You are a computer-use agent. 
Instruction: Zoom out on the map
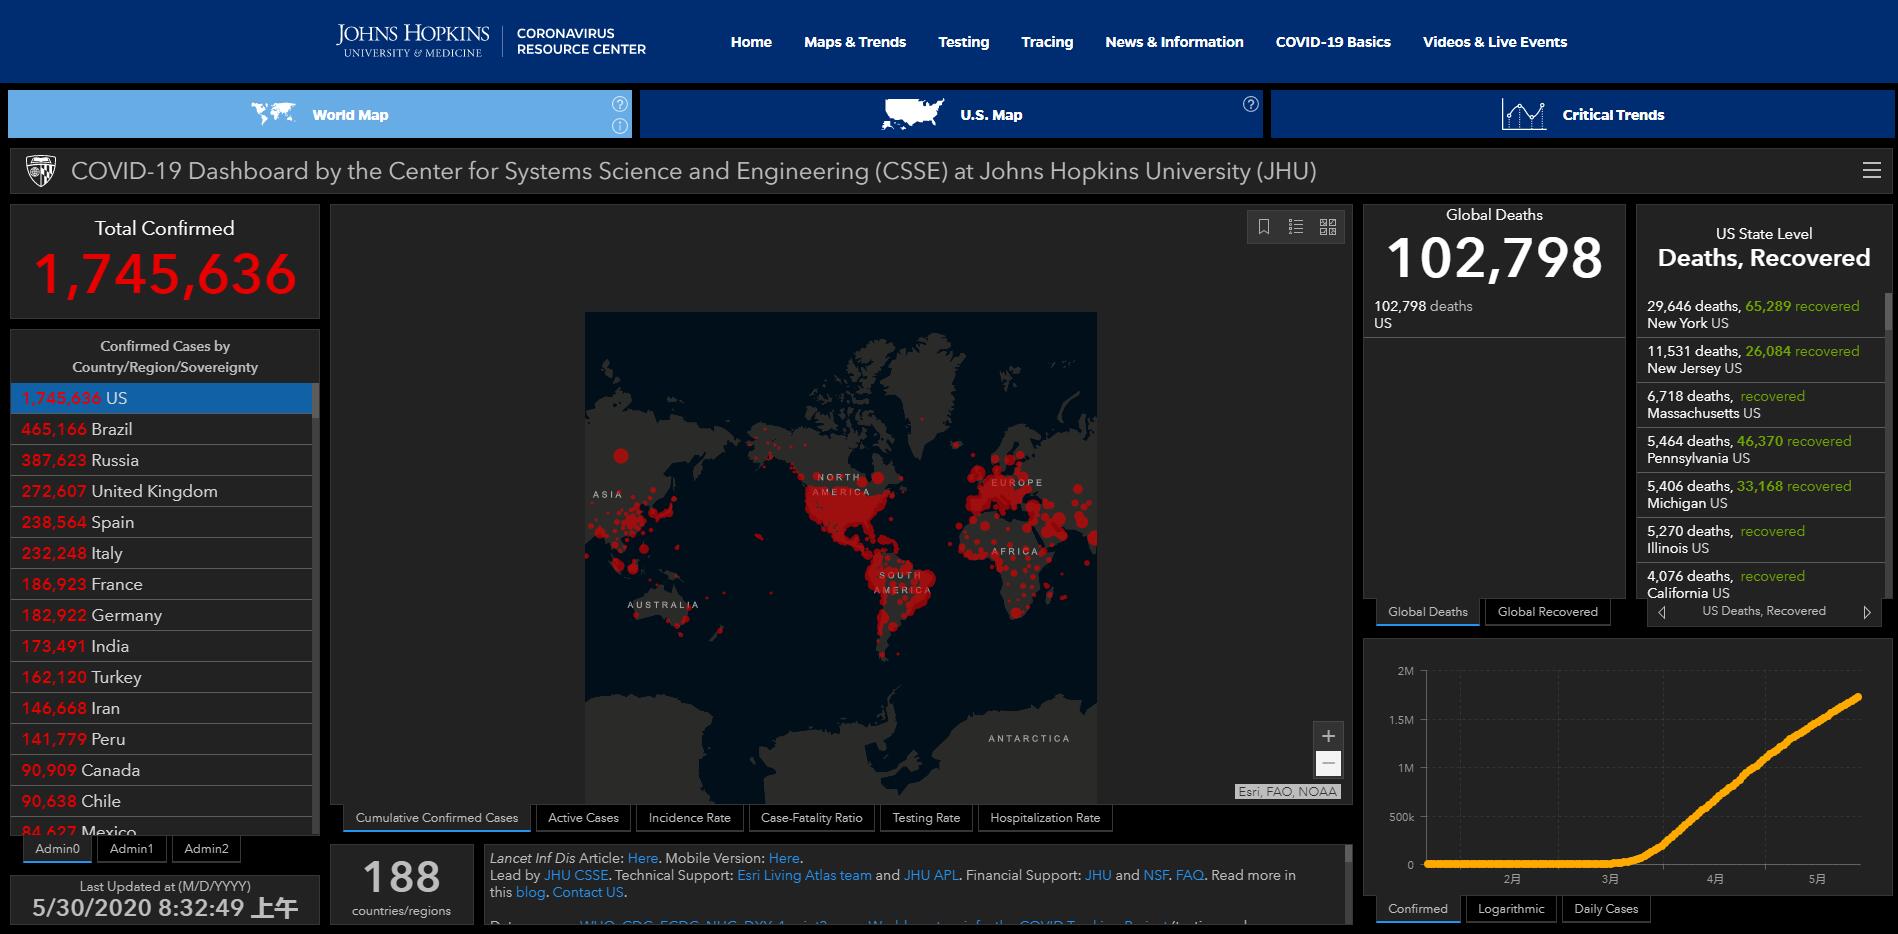[1328, 764]
